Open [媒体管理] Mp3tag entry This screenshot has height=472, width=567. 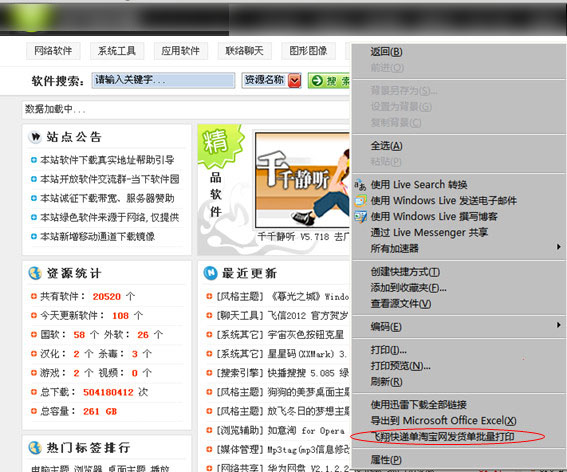click(283, 450)
